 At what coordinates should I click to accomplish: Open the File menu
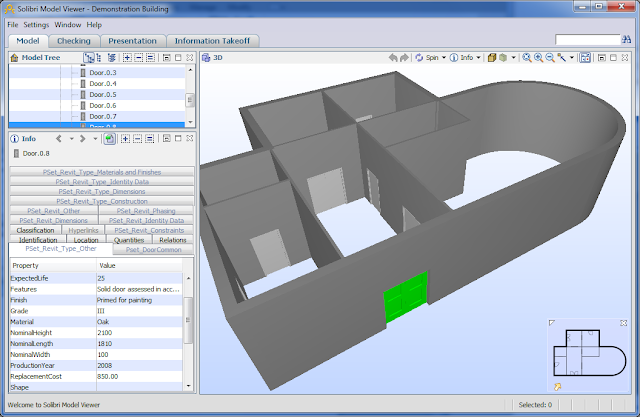point(13,25)
